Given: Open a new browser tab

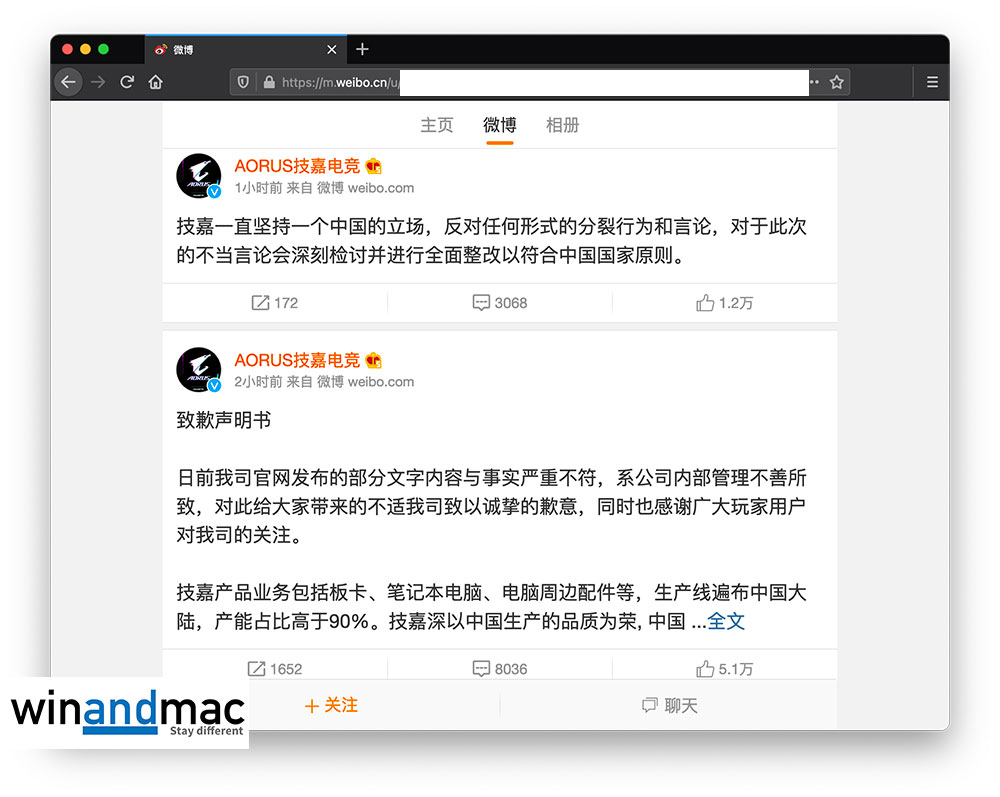Looking at the screenshot, I should pyautogui.click(x=362, y=49).
